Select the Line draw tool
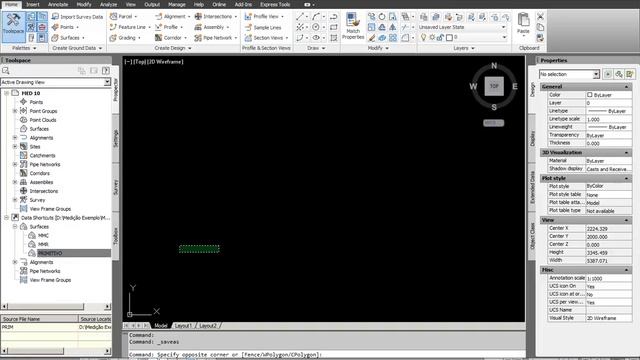 [300, 16]
